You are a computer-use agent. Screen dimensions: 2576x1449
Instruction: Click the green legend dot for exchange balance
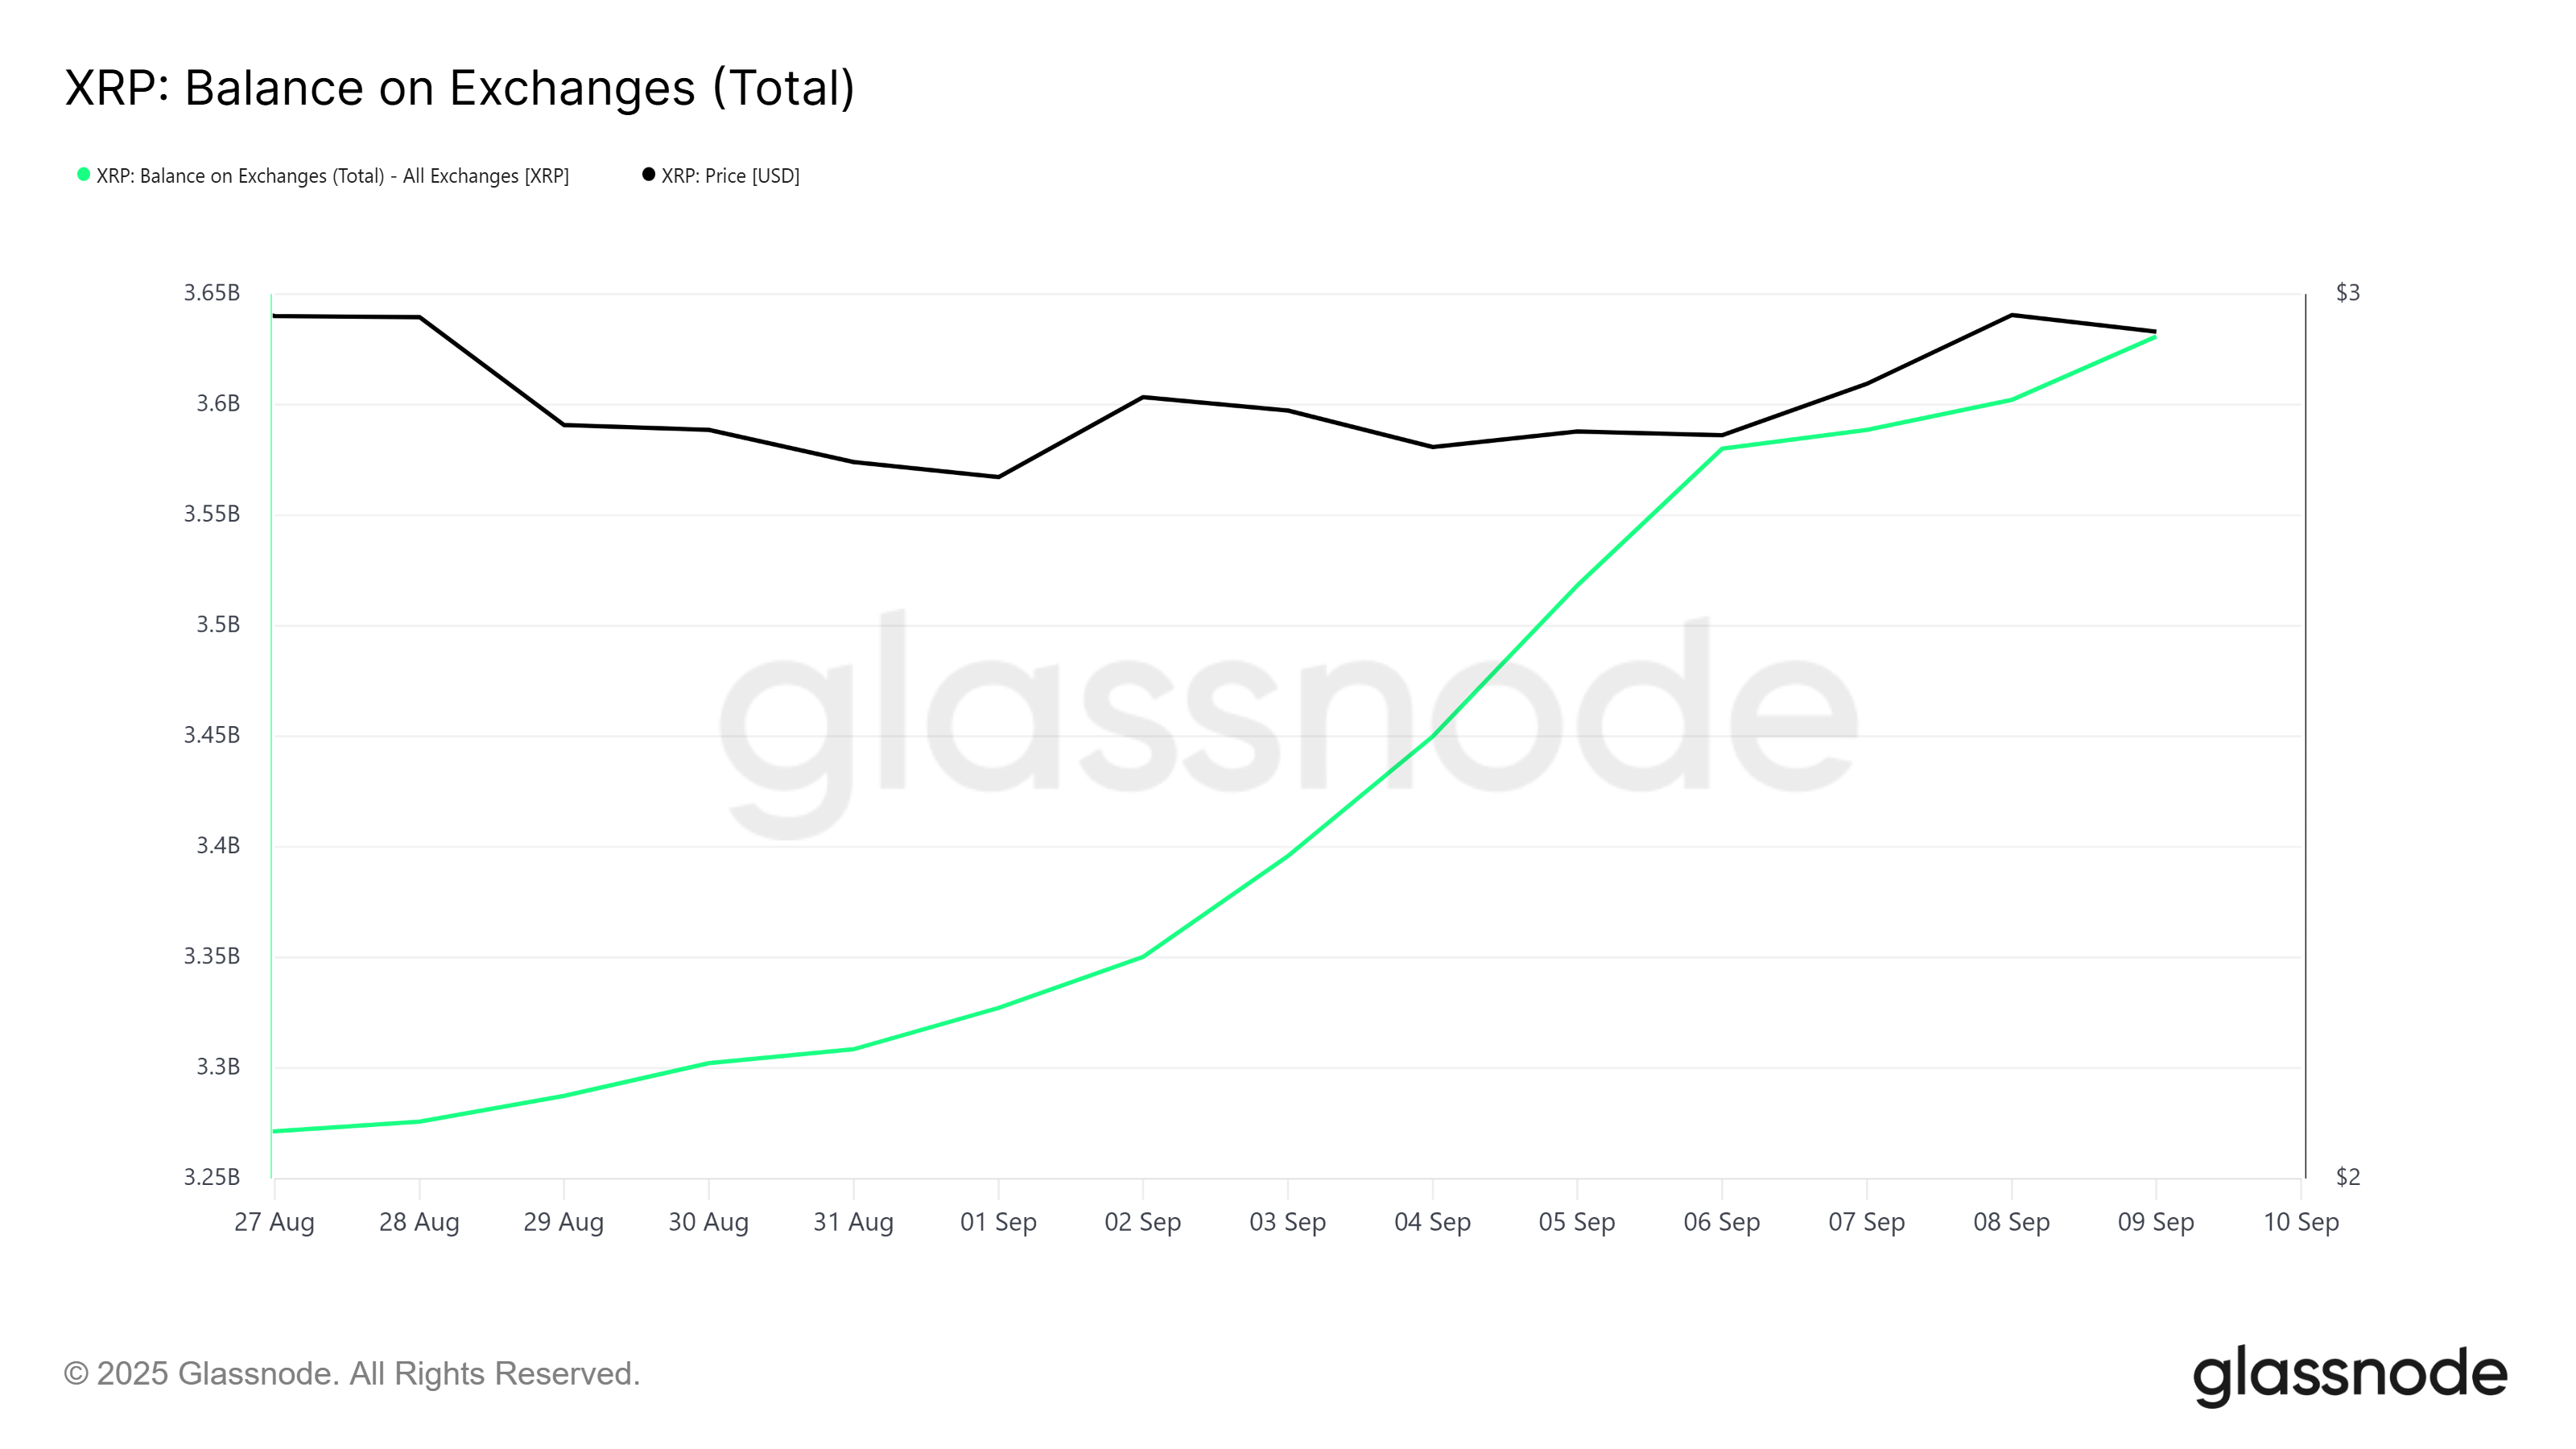tap(84, 175)
